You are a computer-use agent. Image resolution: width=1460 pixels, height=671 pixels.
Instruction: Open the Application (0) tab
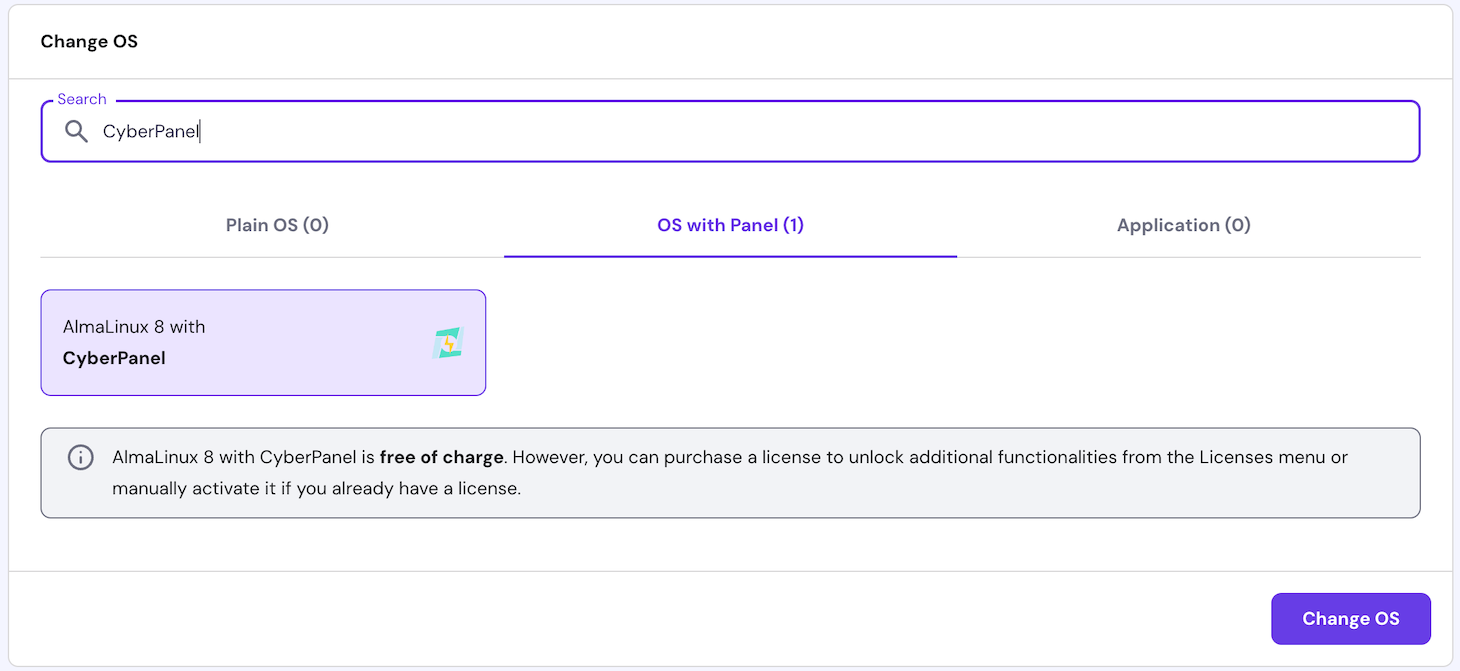pyautogui.click(x=1183, y=225)
